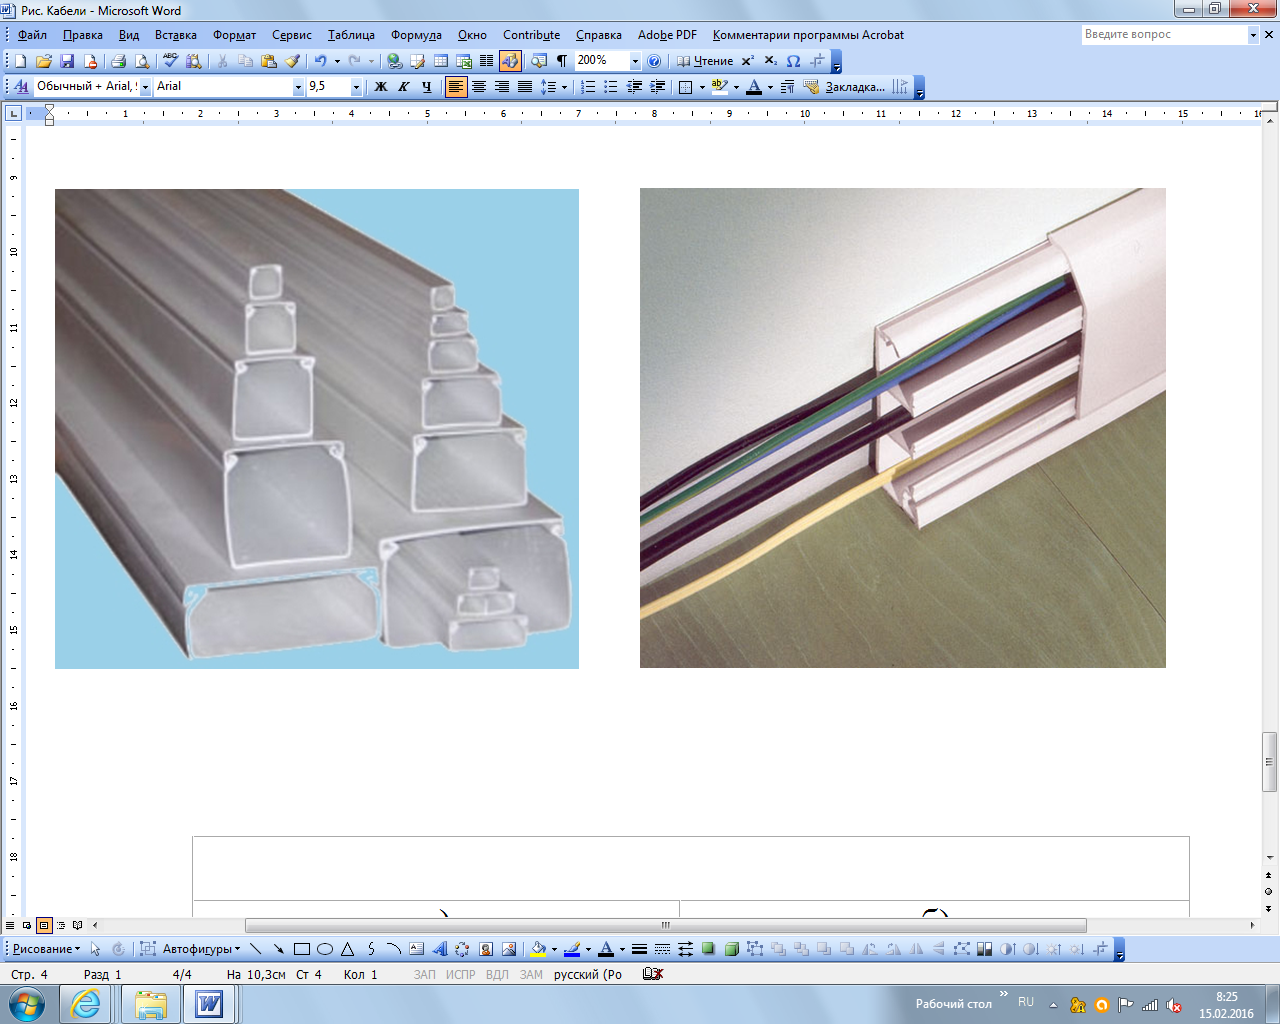Open the style dropdown Обычный + Arial

pyautogui.click(x=145, y=87)
